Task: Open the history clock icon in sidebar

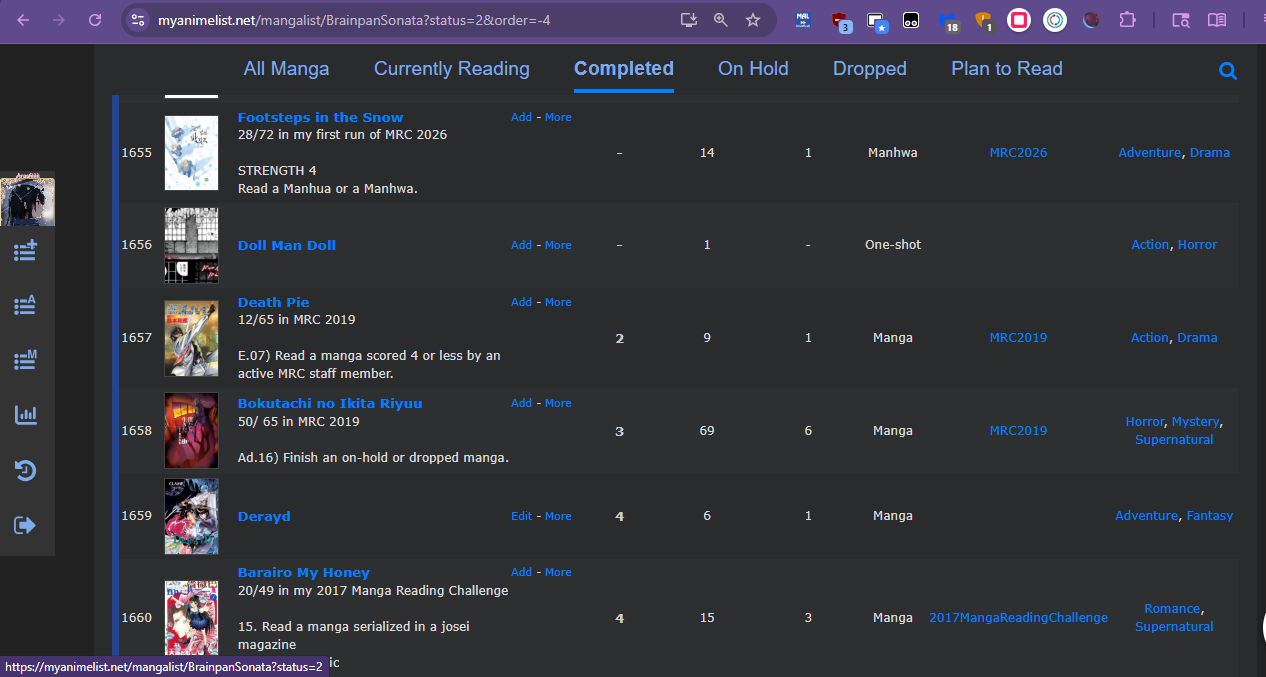Action: (26, 469)
